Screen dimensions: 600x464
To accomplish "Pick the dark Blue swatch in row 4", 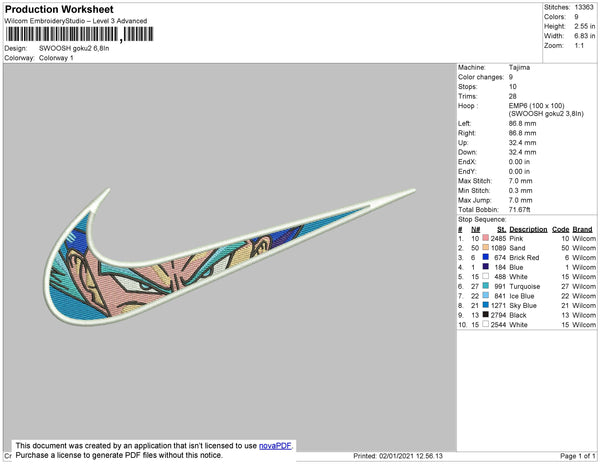I will point(486,267).
